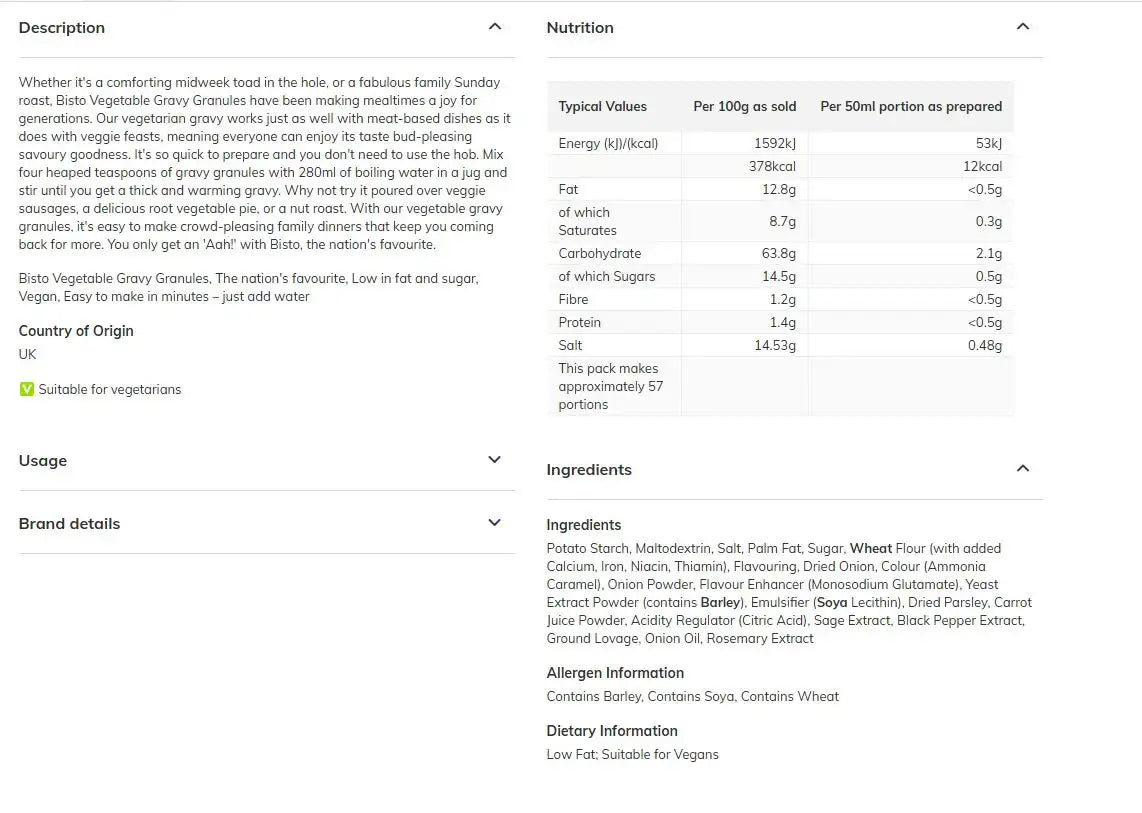Image resolution: width=1142 pixels, height=813 pixels.
Task: Click the Nutrition section heading
Action: click(580, 28)
